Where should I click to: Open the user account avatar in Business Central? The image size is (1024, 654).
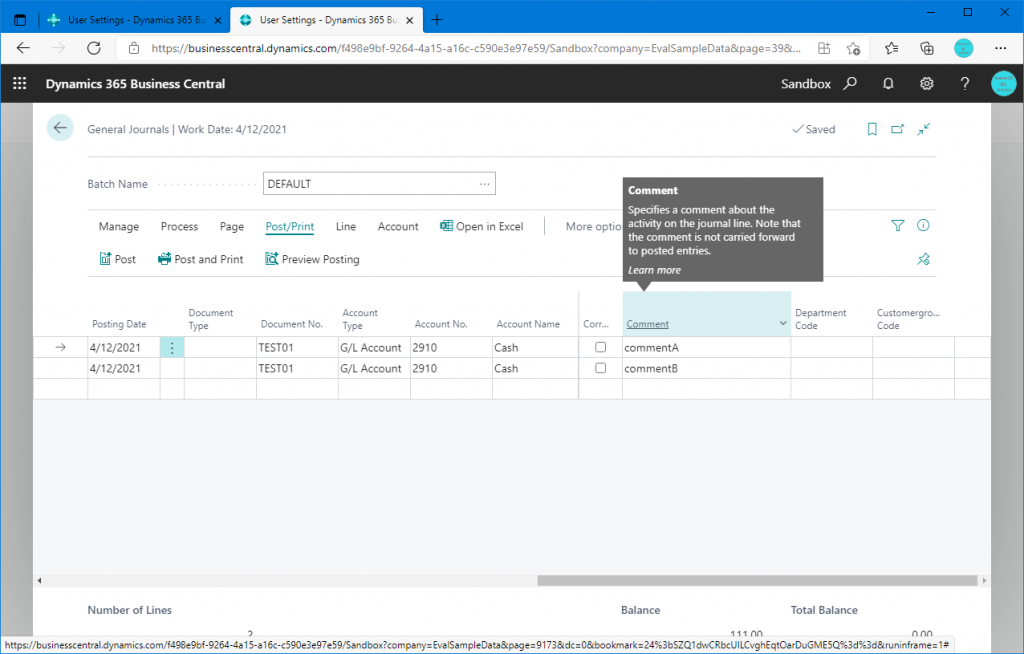point(1003,84)
